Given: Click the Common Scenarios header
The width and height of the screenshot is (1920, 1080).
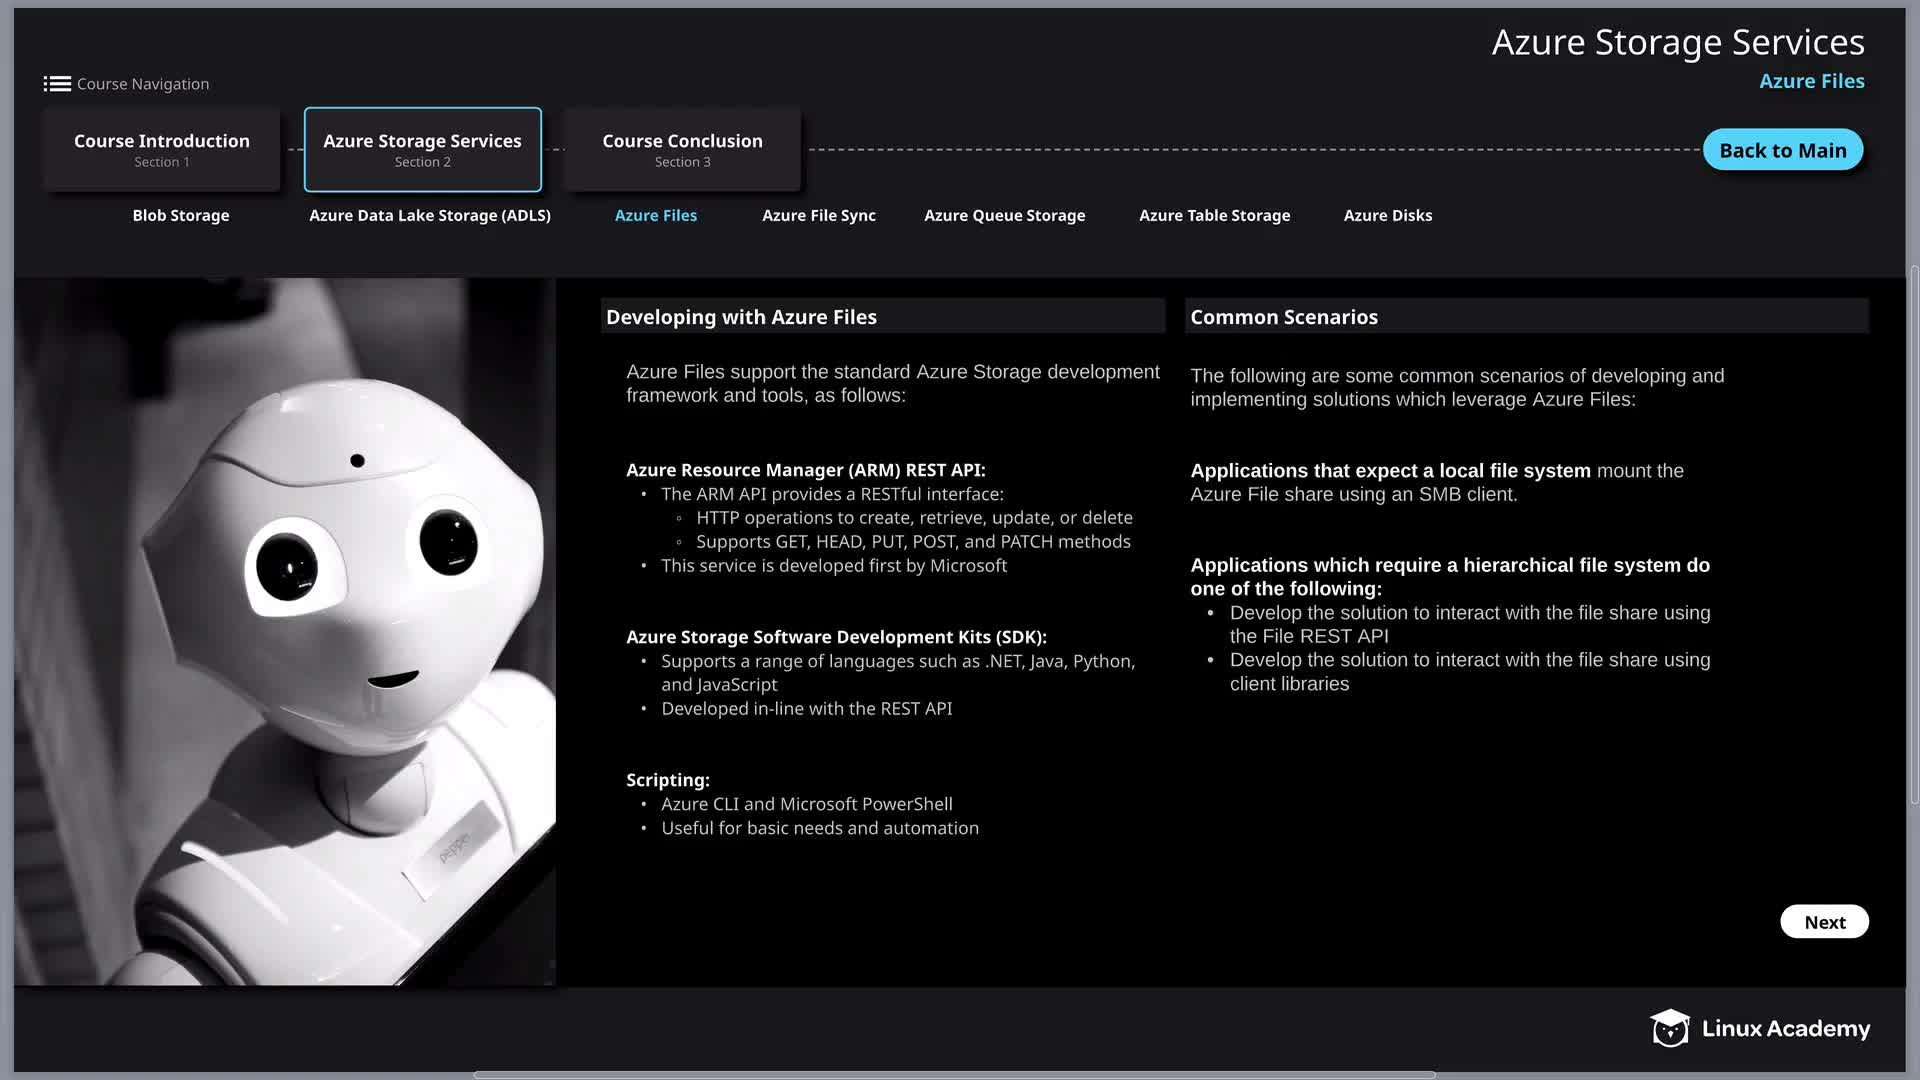Looking at the screenshot, I should 1284,317.
